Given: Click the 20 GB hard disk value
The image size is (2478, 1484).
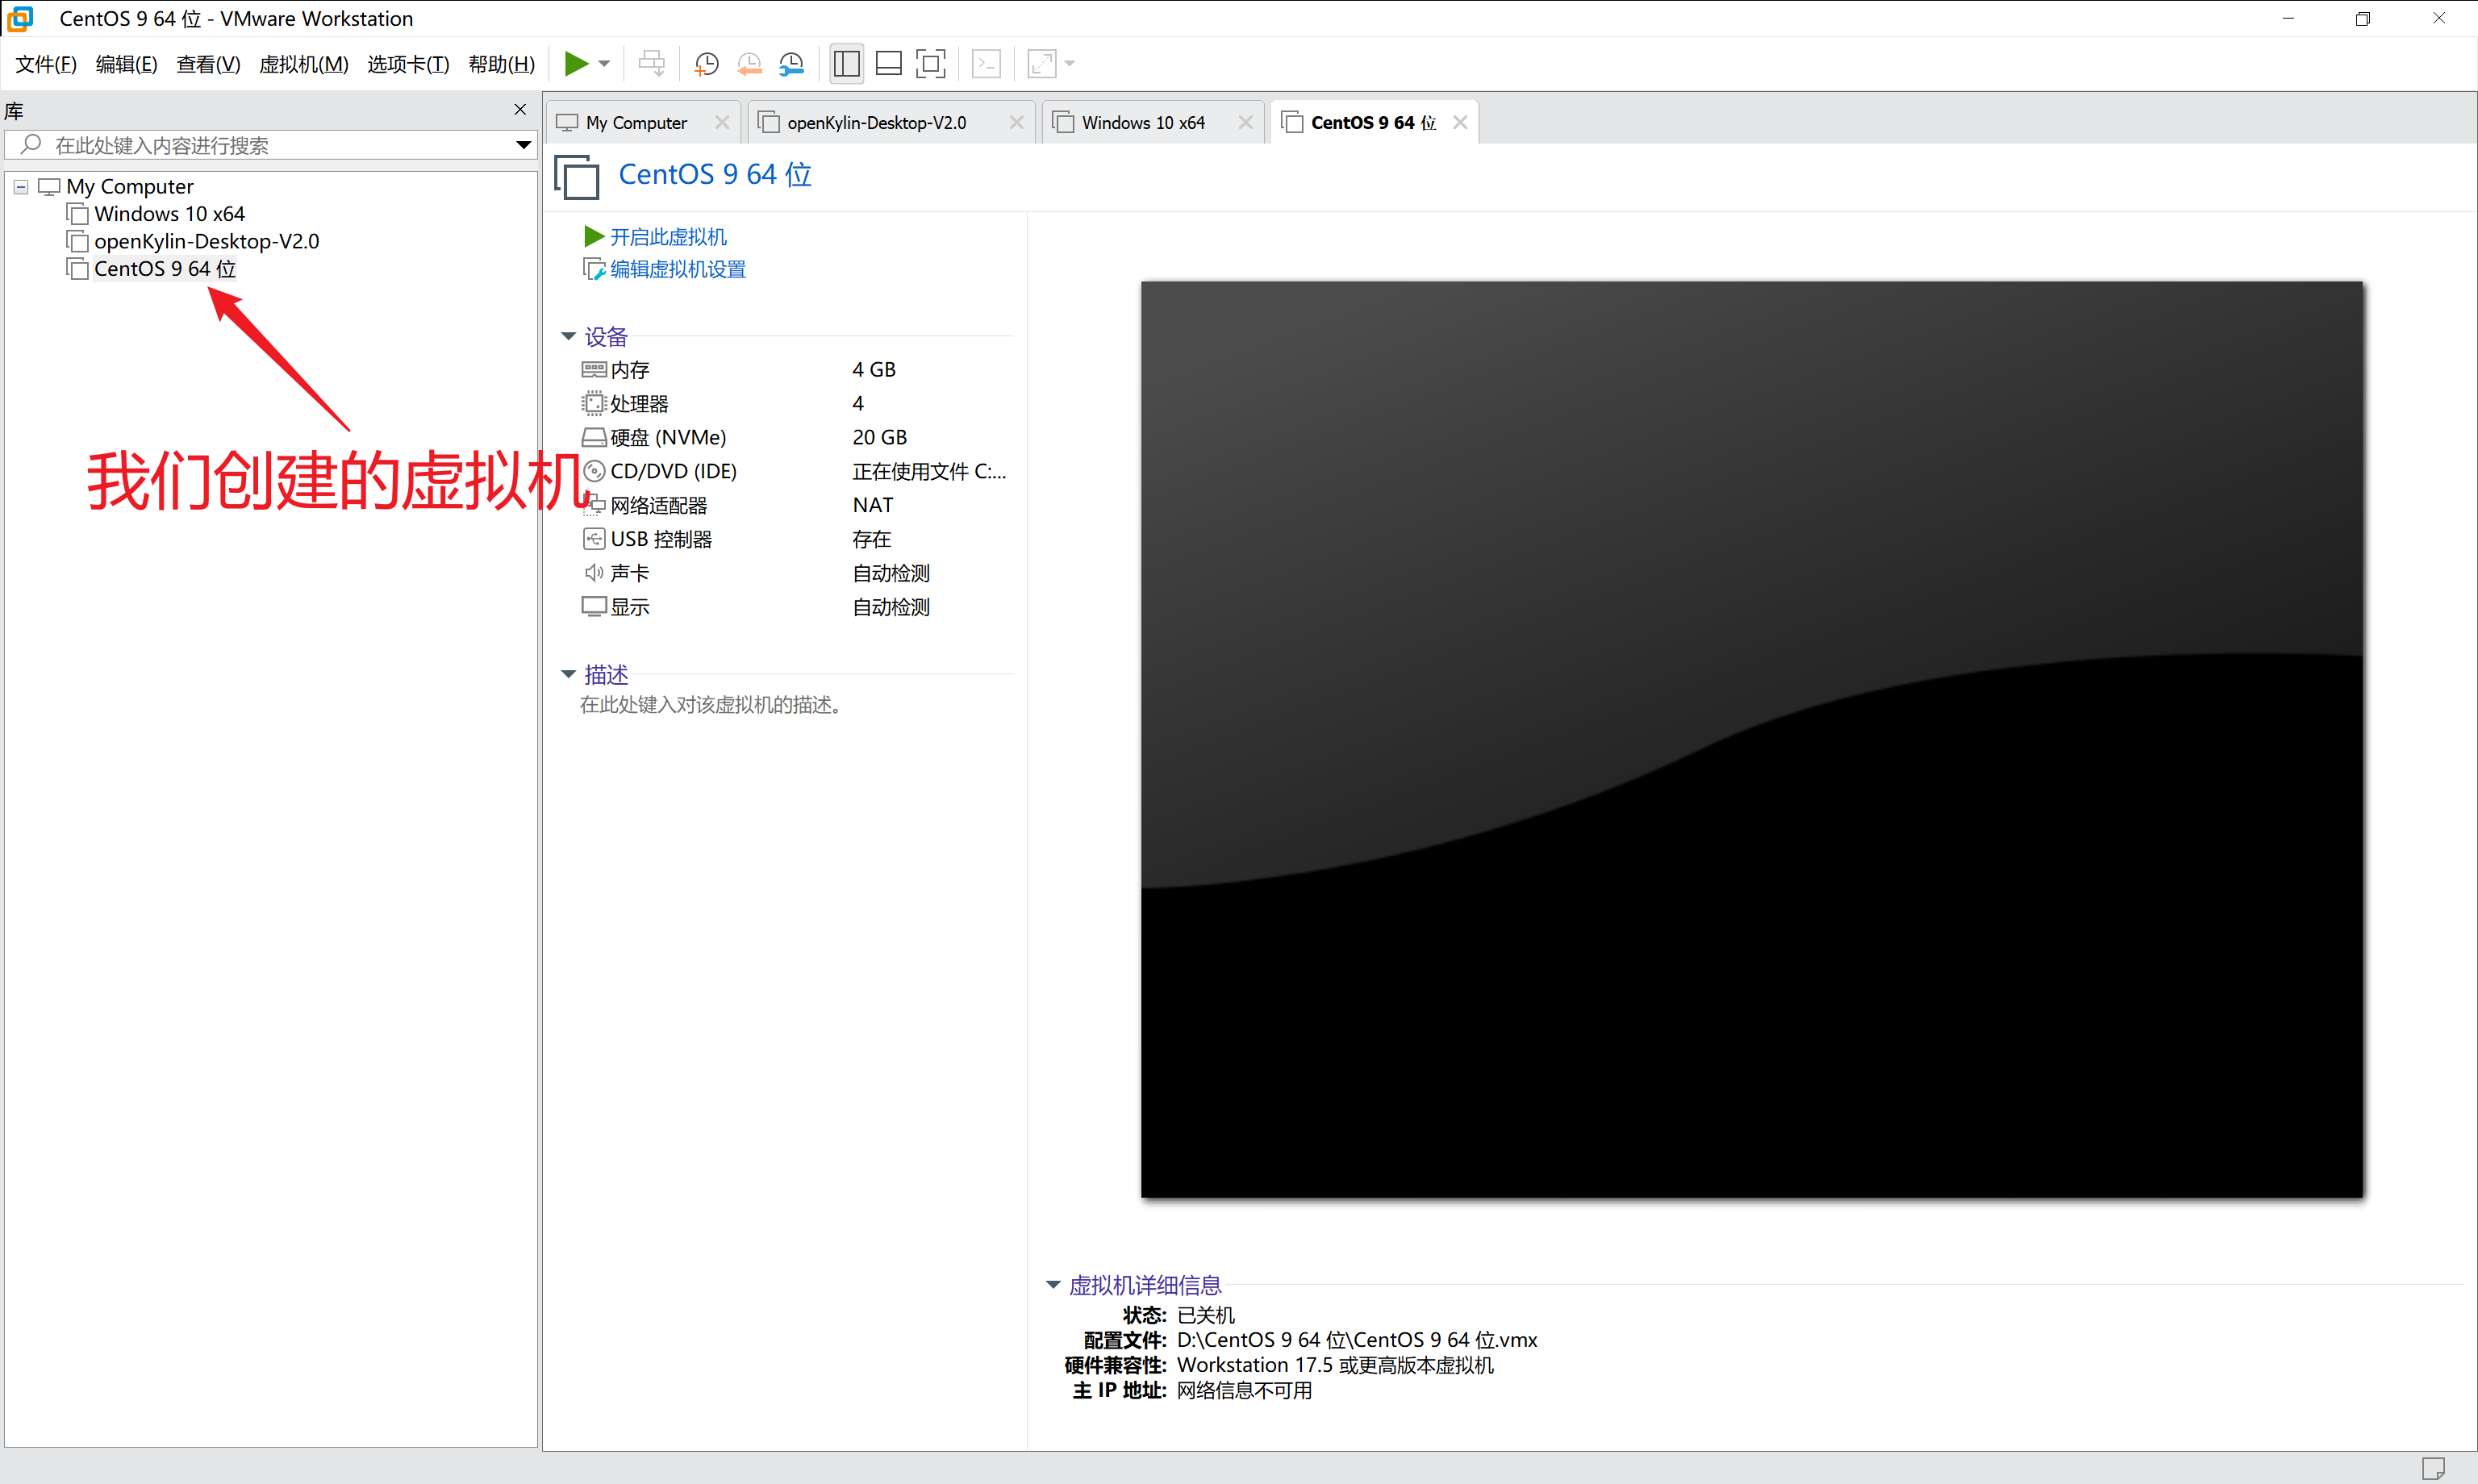Looking at the screenshot, I should coord(879,437).
